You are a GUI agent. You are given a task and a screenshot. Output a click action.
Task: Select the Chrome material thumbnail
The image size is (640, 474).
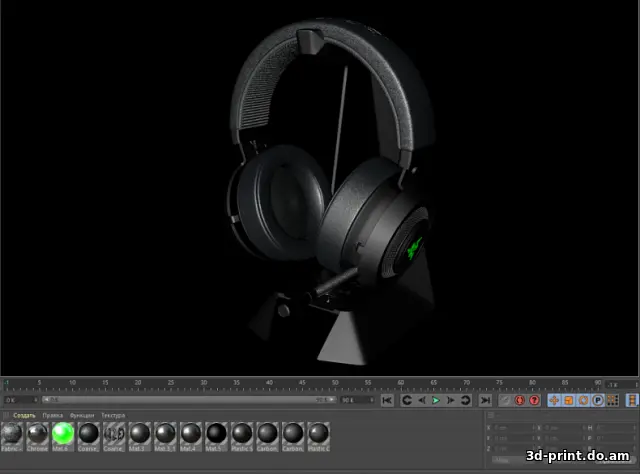coord(37,433)
